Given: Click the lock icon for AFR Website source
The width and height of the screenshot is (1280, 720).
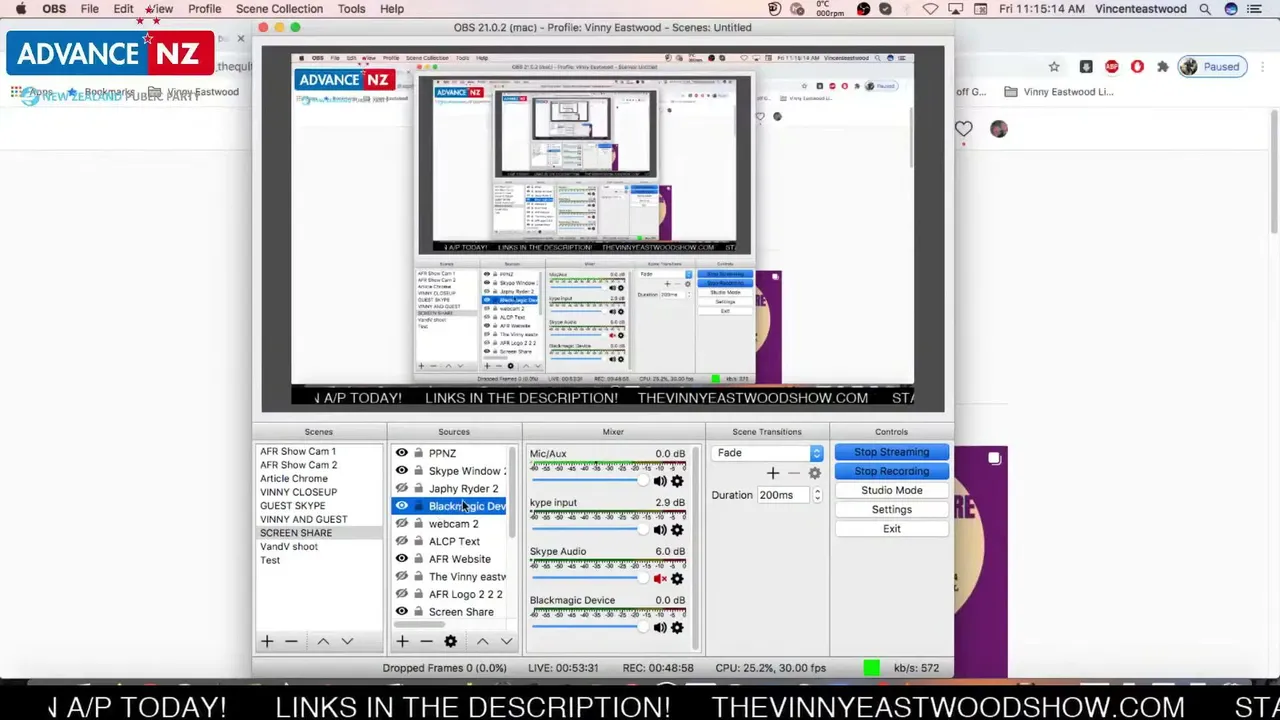Looking at the screenshot, I should point(418,559).
